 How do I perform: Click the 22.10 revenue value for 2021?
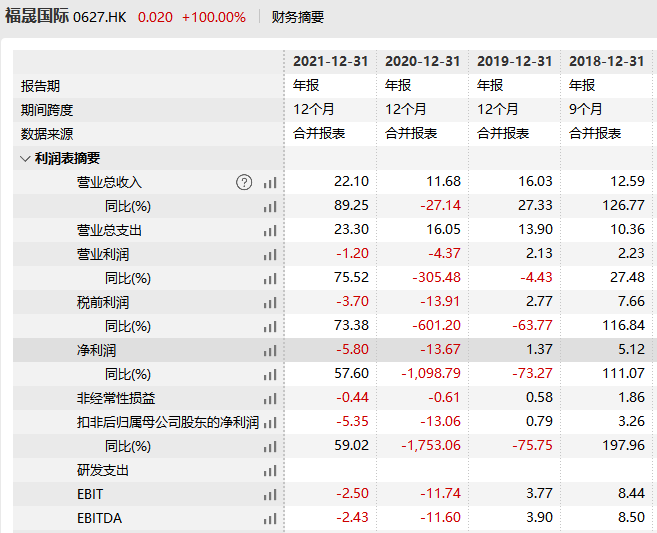[x=352, y=181]
